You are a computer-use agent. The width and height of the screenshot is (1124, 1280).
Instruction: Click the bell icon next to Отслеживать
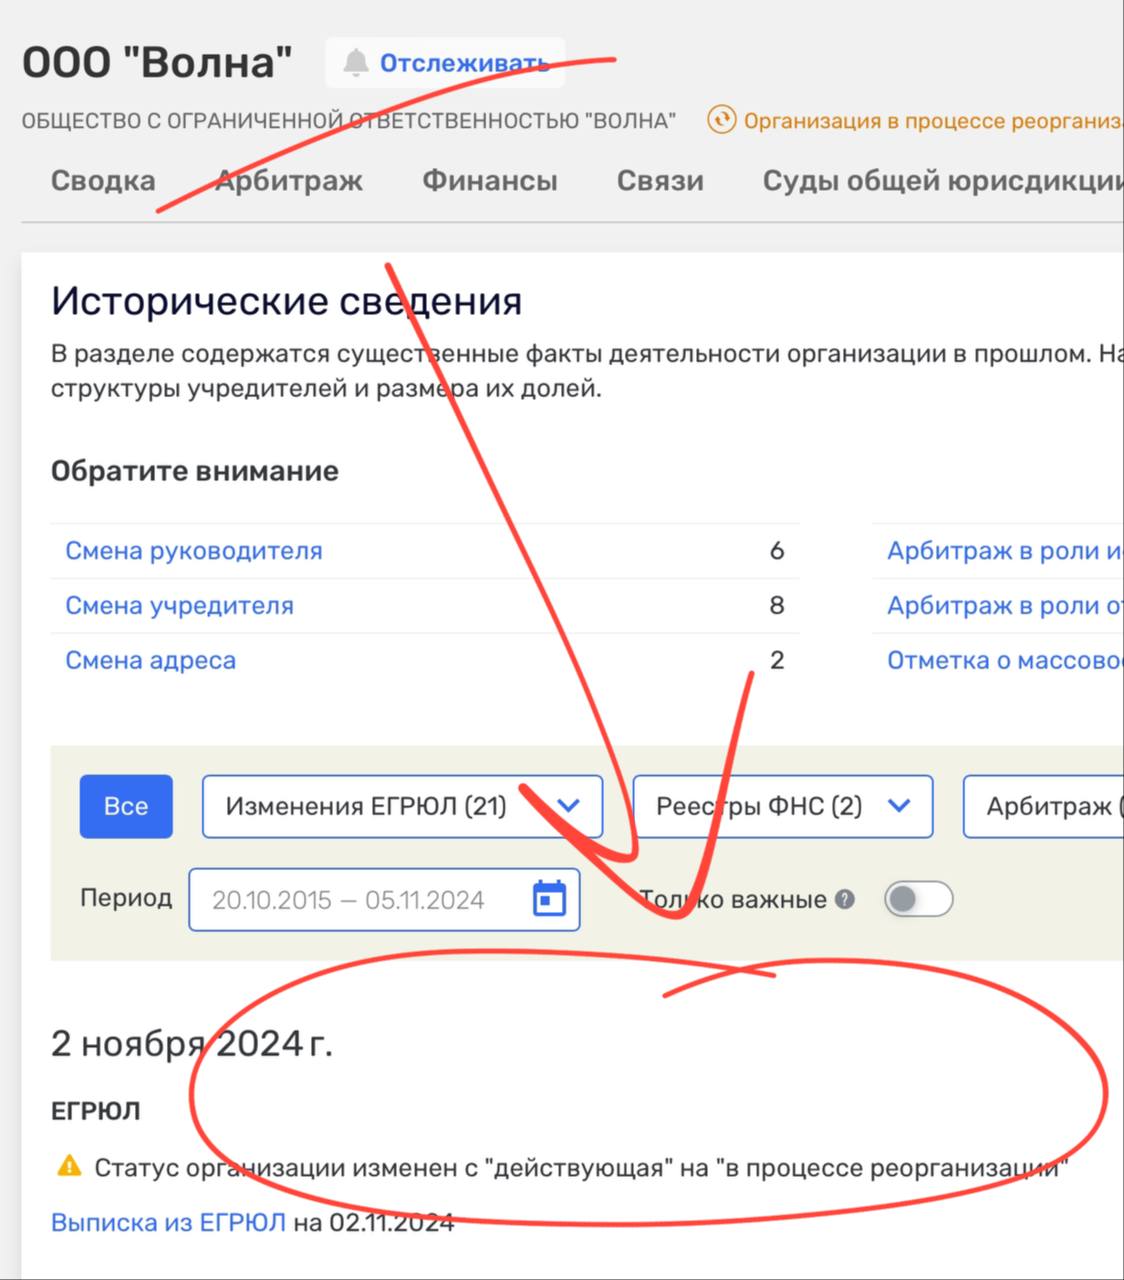(356, 63)
